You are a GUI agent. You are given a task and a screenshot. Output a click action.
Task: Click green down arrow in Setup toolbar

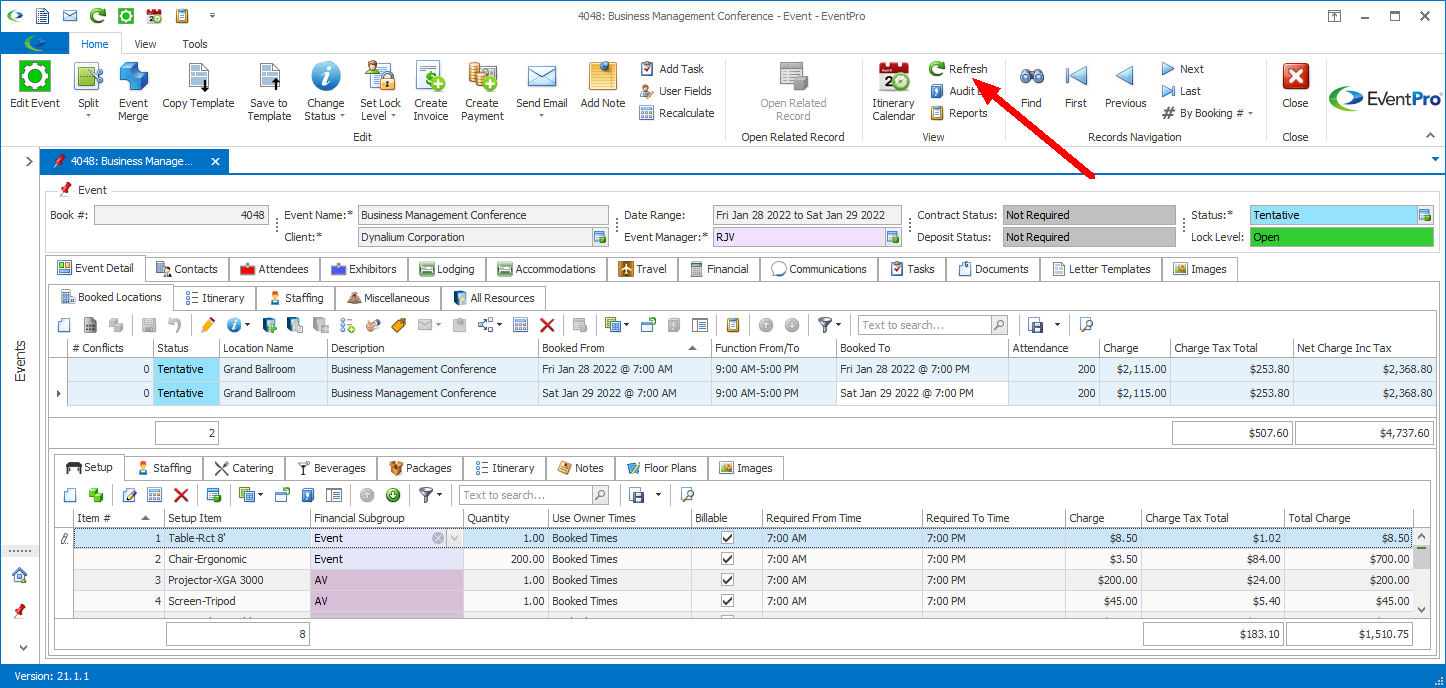point(393,495)
